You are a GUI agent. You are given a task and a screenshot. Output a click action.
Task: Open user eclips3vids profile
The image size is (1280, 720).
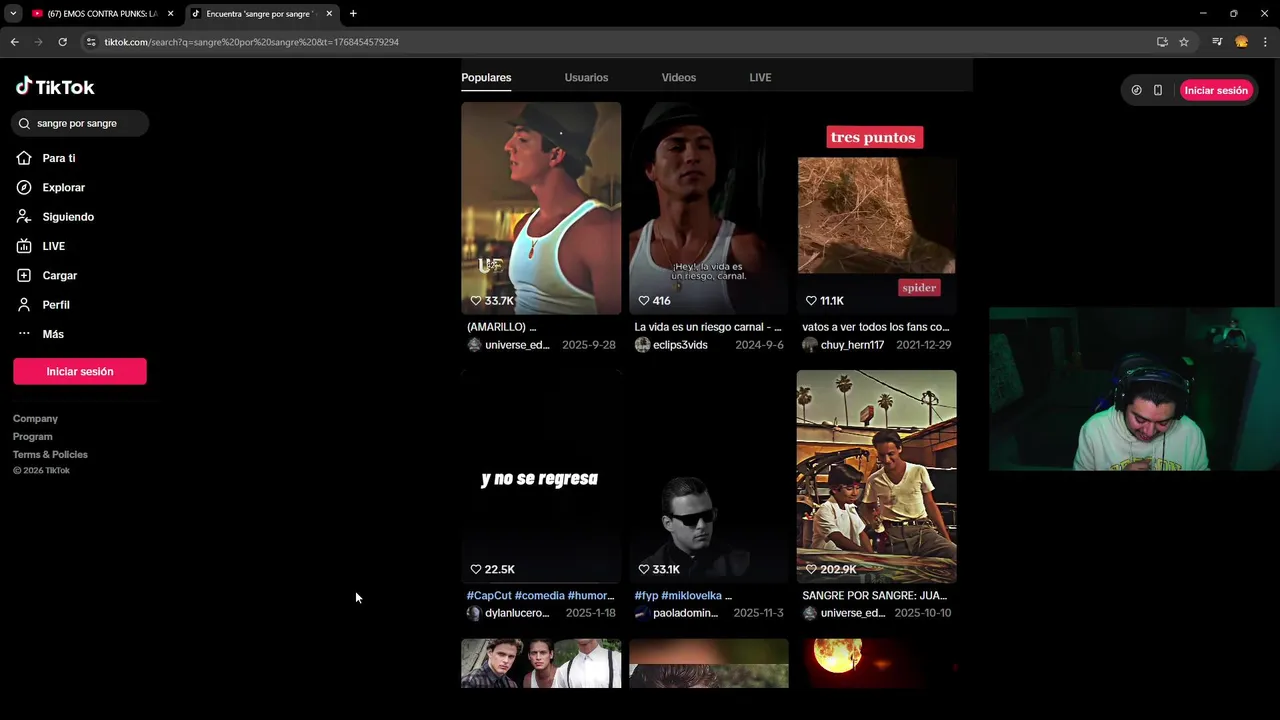680,345
